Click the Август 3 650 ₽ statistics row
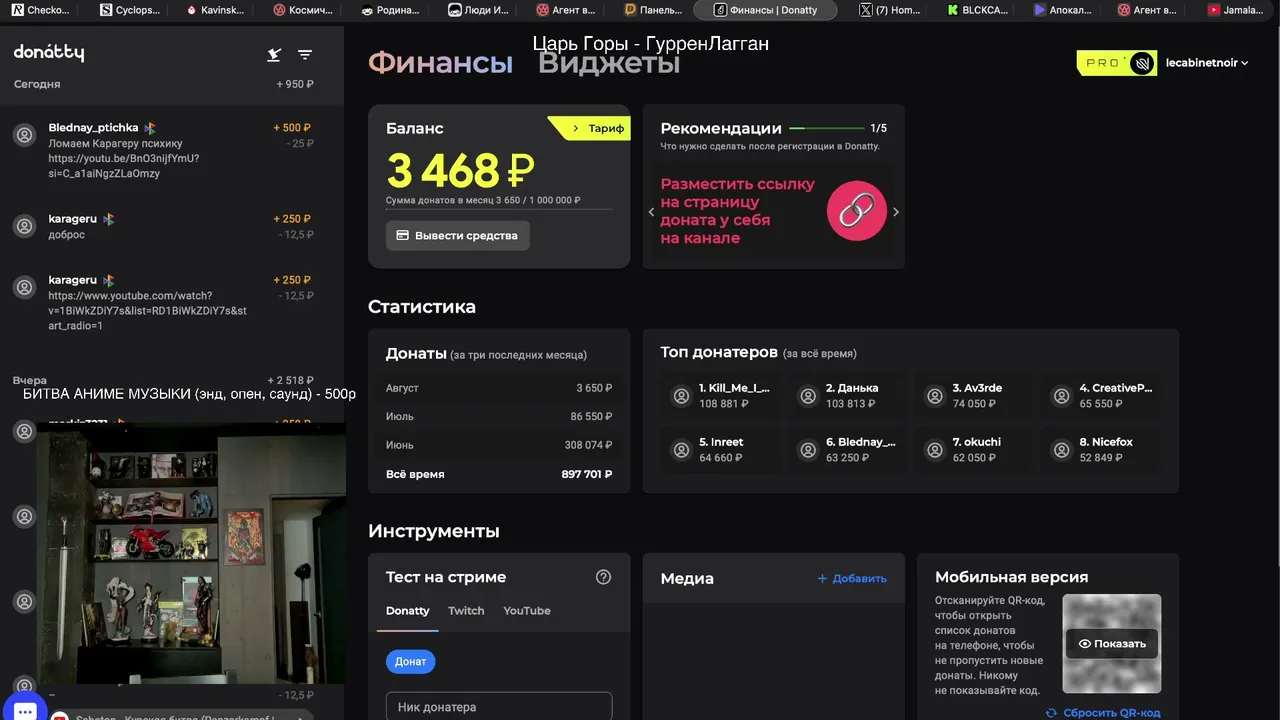The height and width of the screenshot is (720, 1280). tap(499, 388)
